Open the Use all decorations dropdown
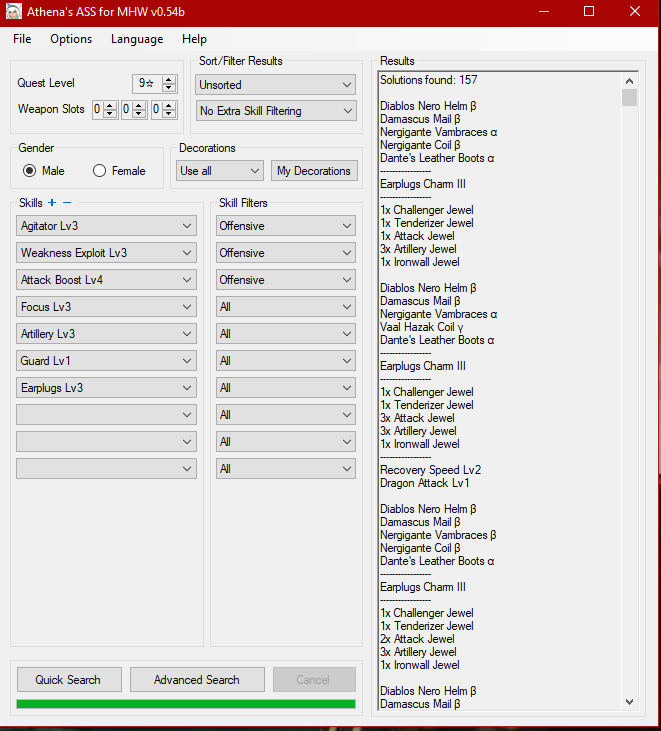This screenshot has height=731, width=661. click(x=220, y=171)
